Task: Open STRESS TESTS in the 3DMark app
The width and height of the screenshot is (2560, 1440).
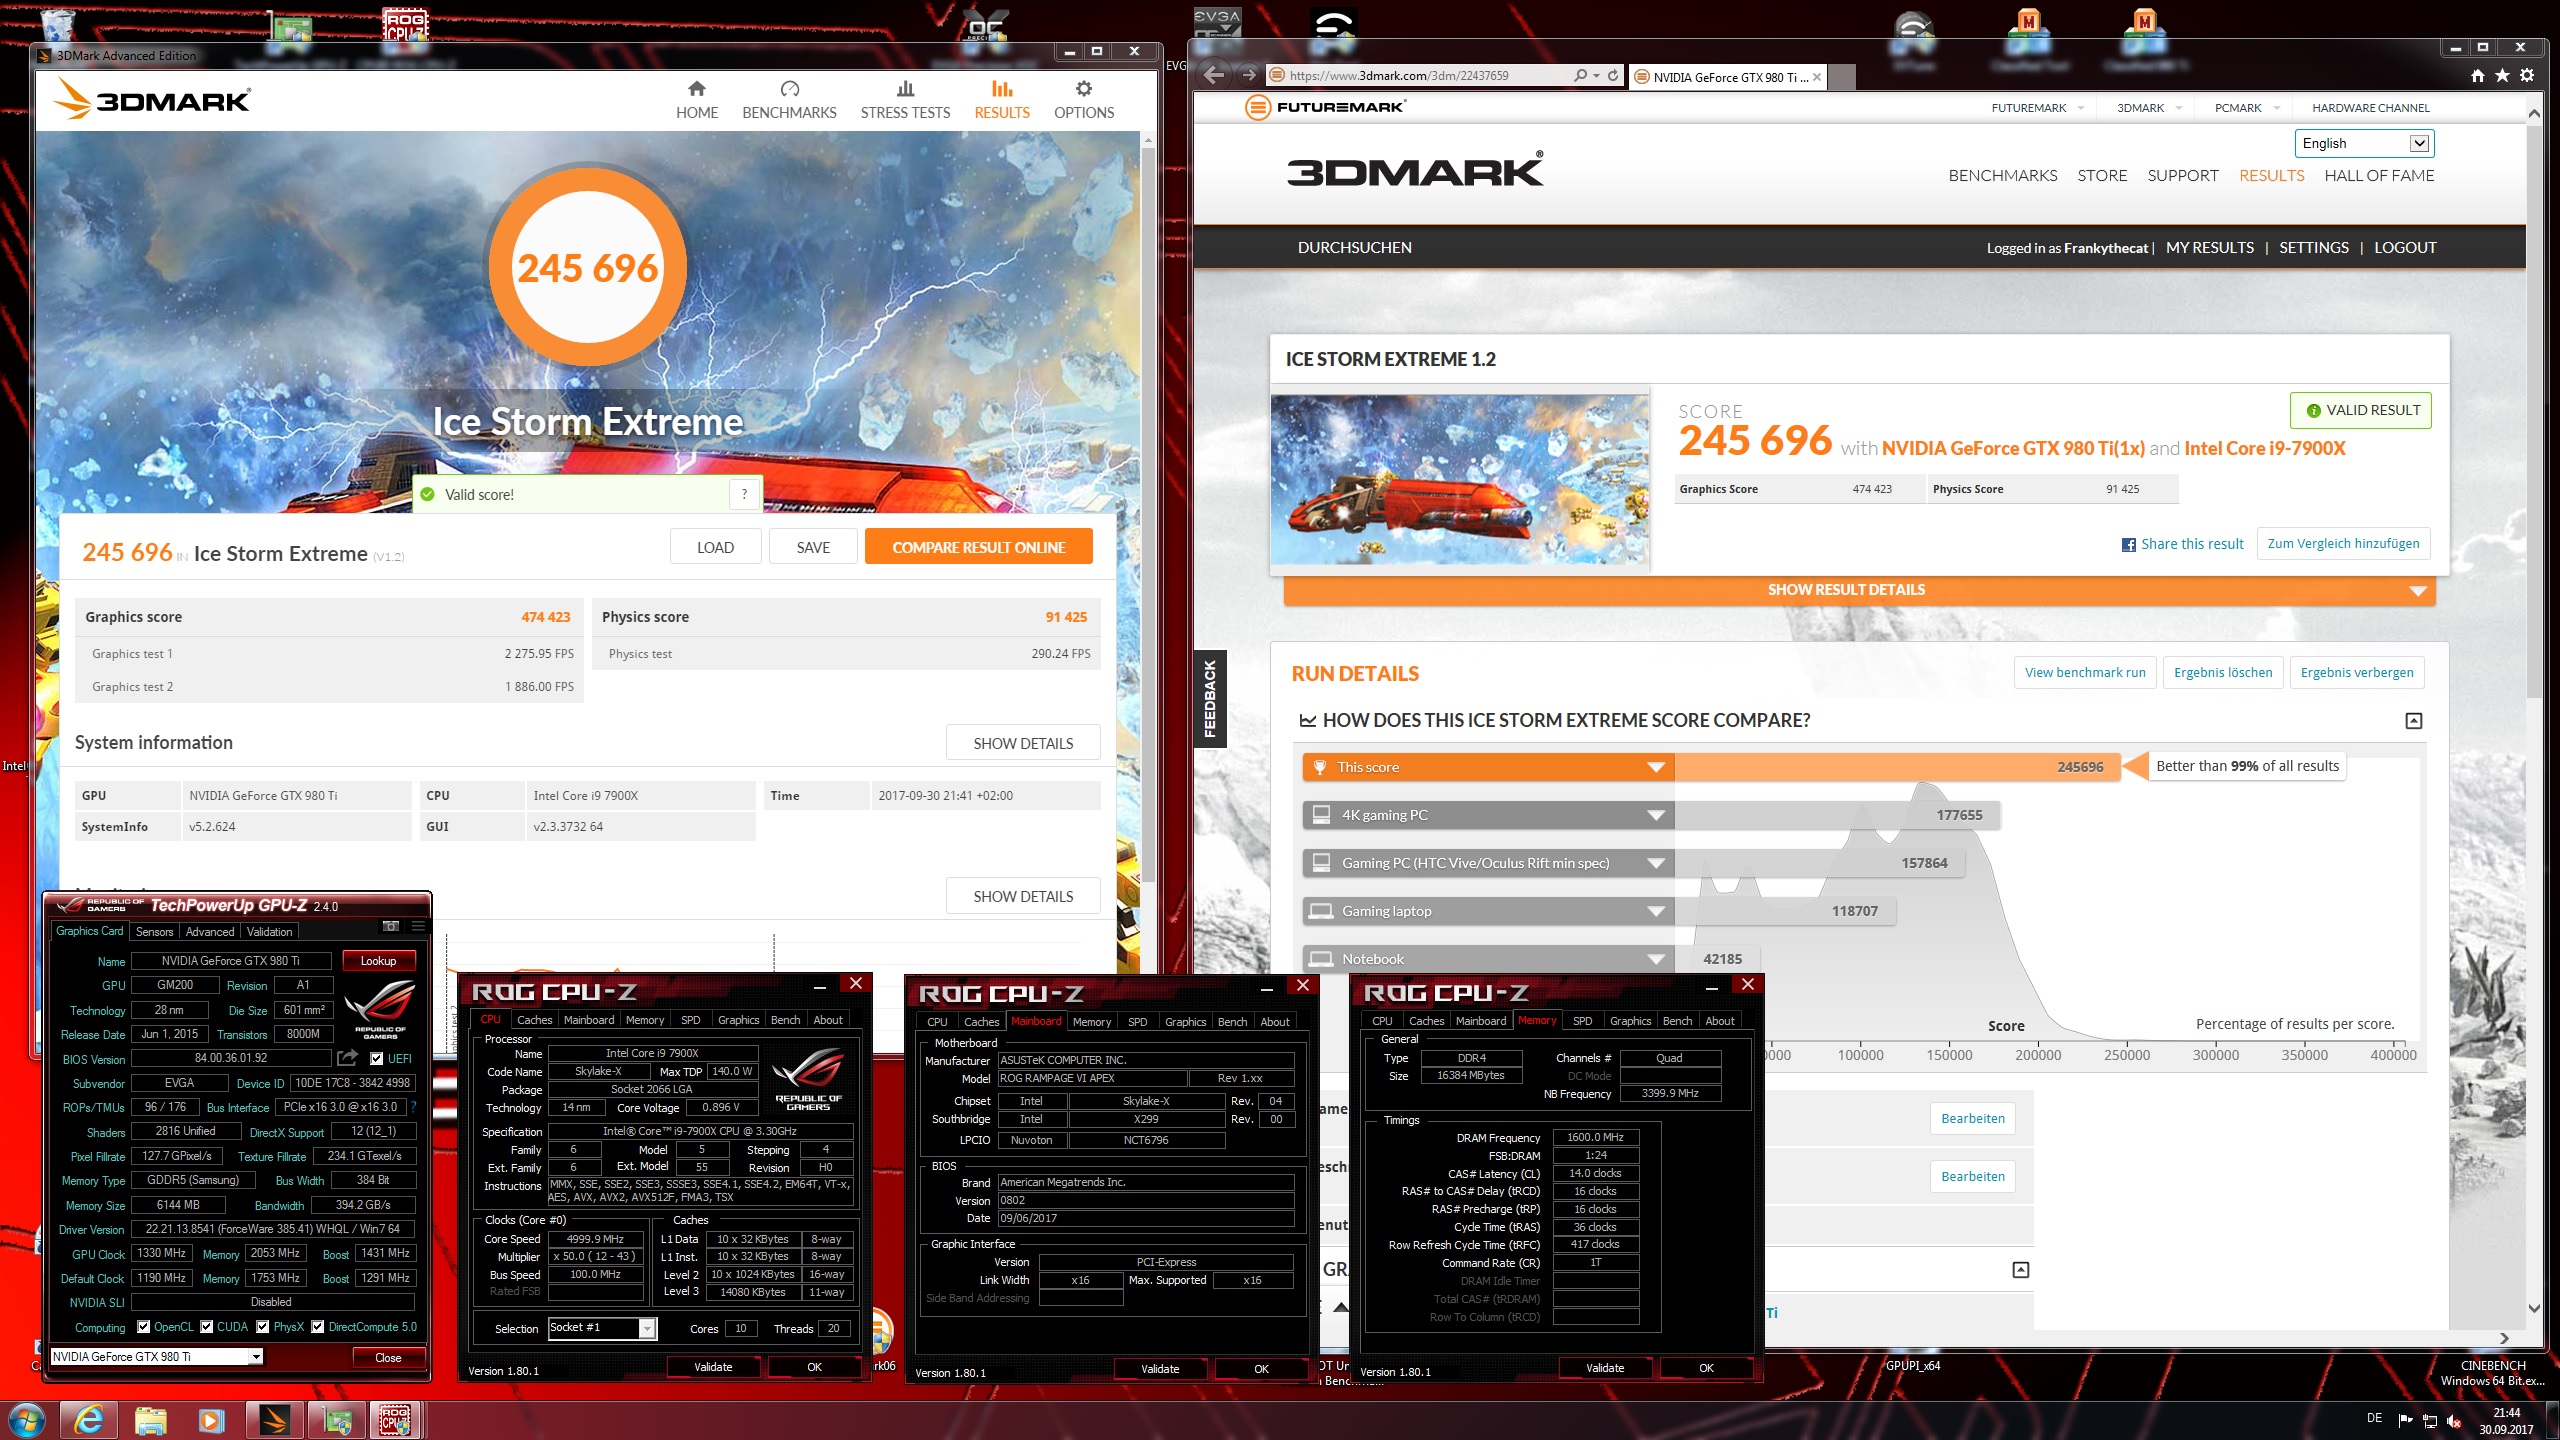Action: [x=905, y=100]
